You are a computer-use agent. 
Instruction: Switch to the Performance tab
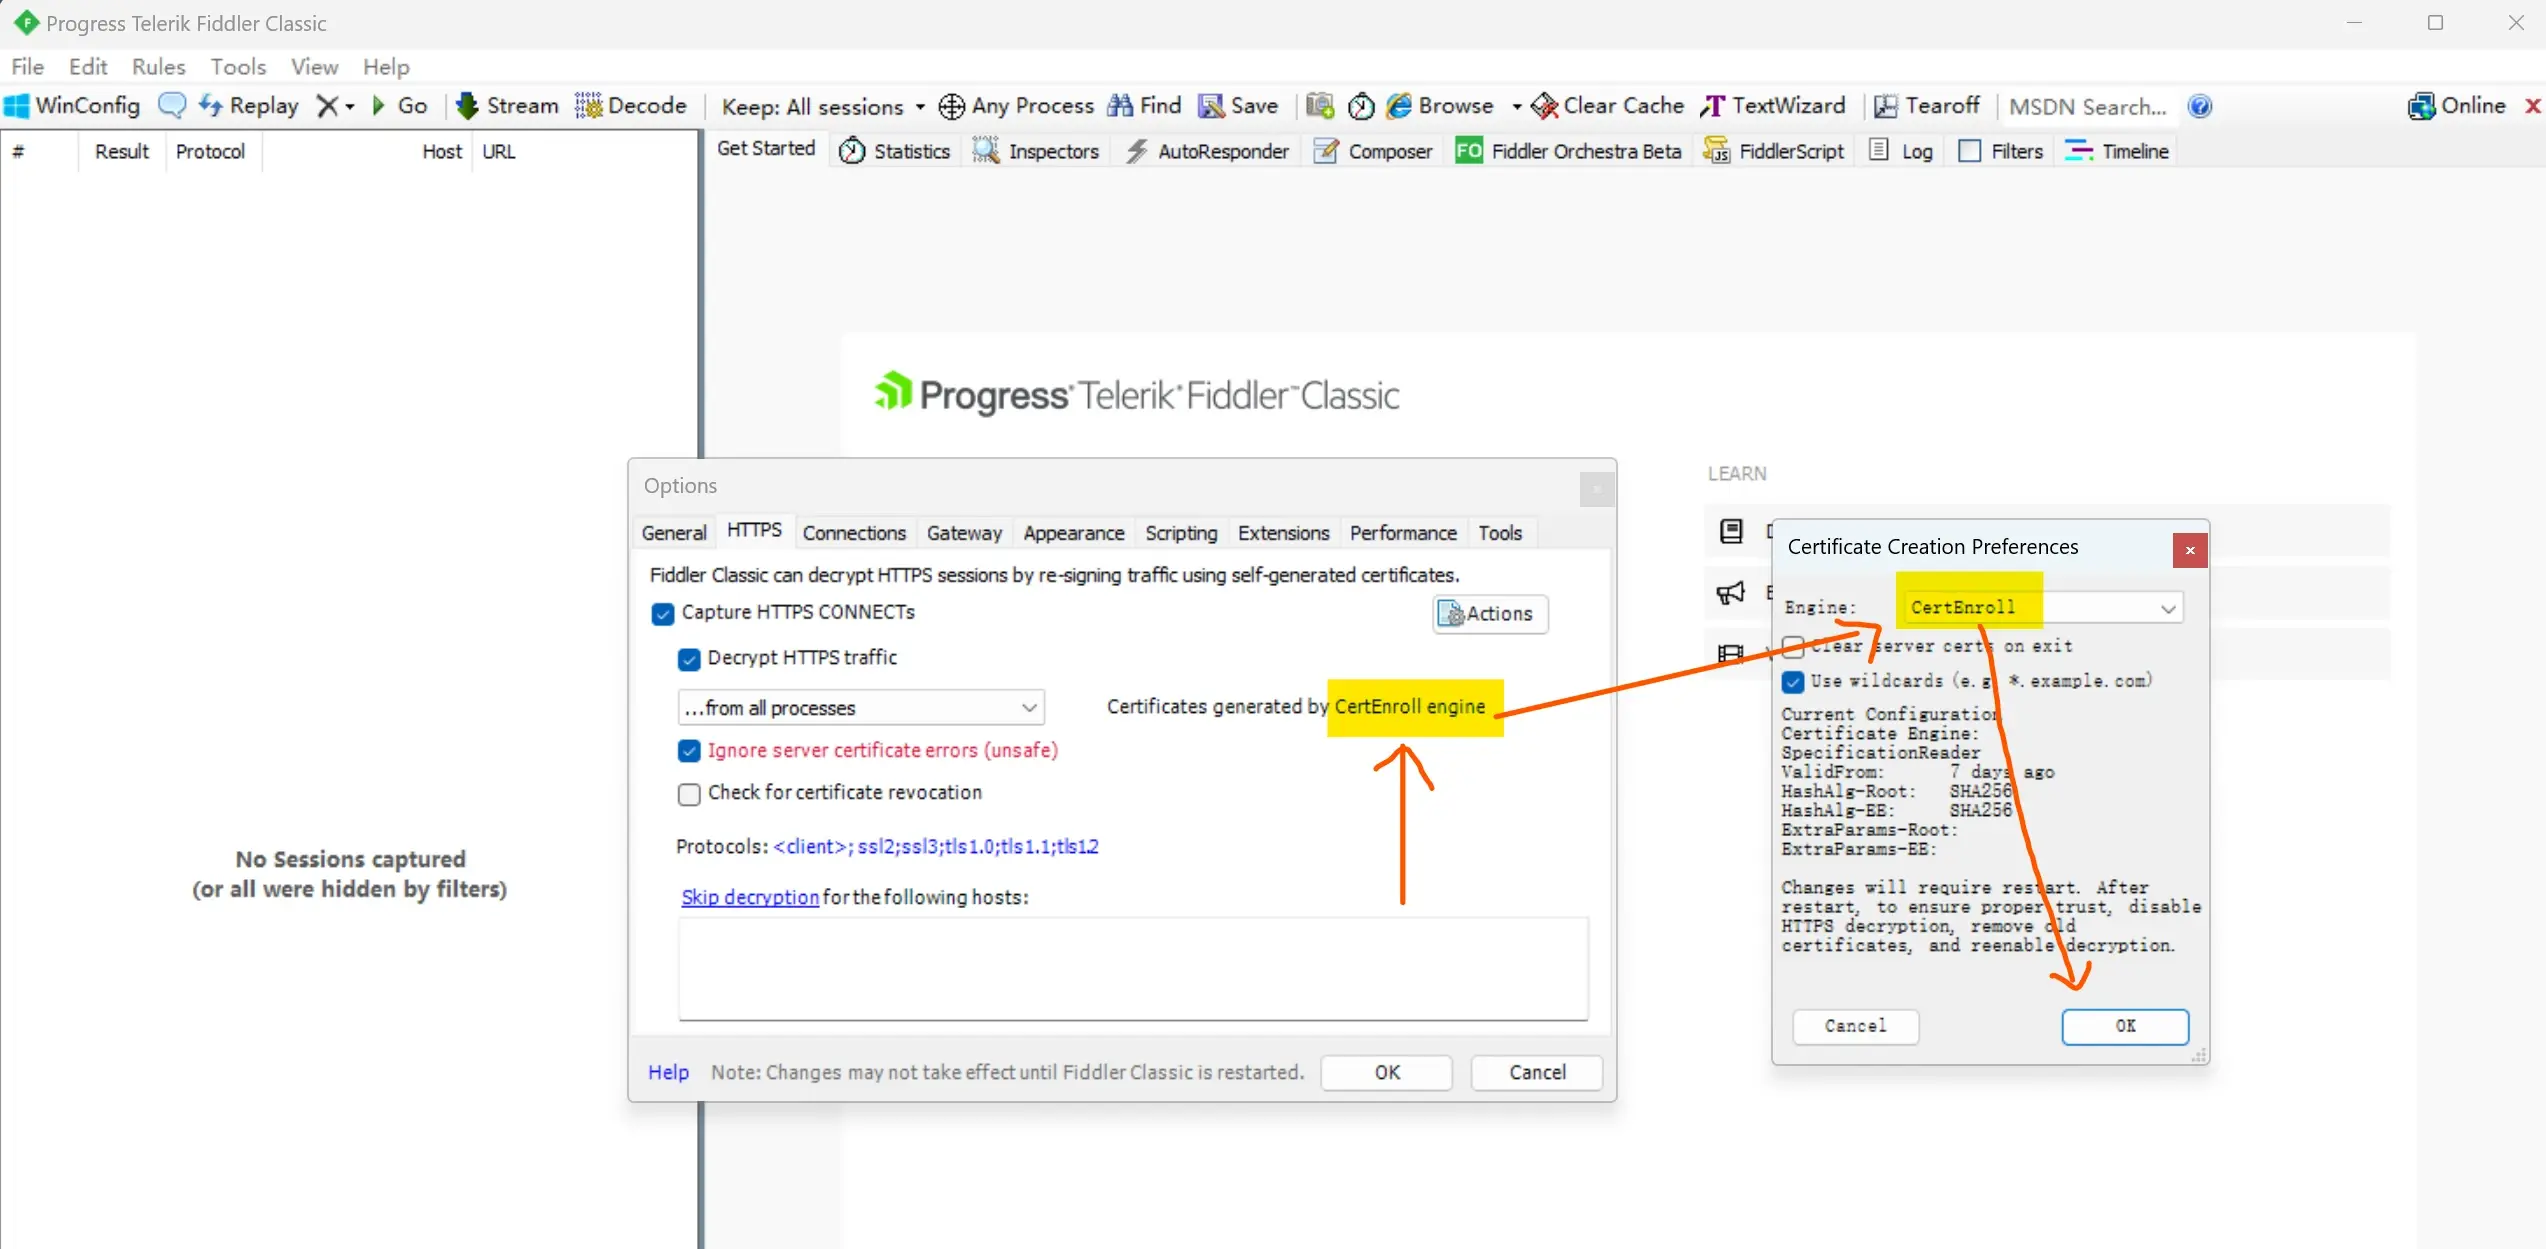coord(1402,532)
